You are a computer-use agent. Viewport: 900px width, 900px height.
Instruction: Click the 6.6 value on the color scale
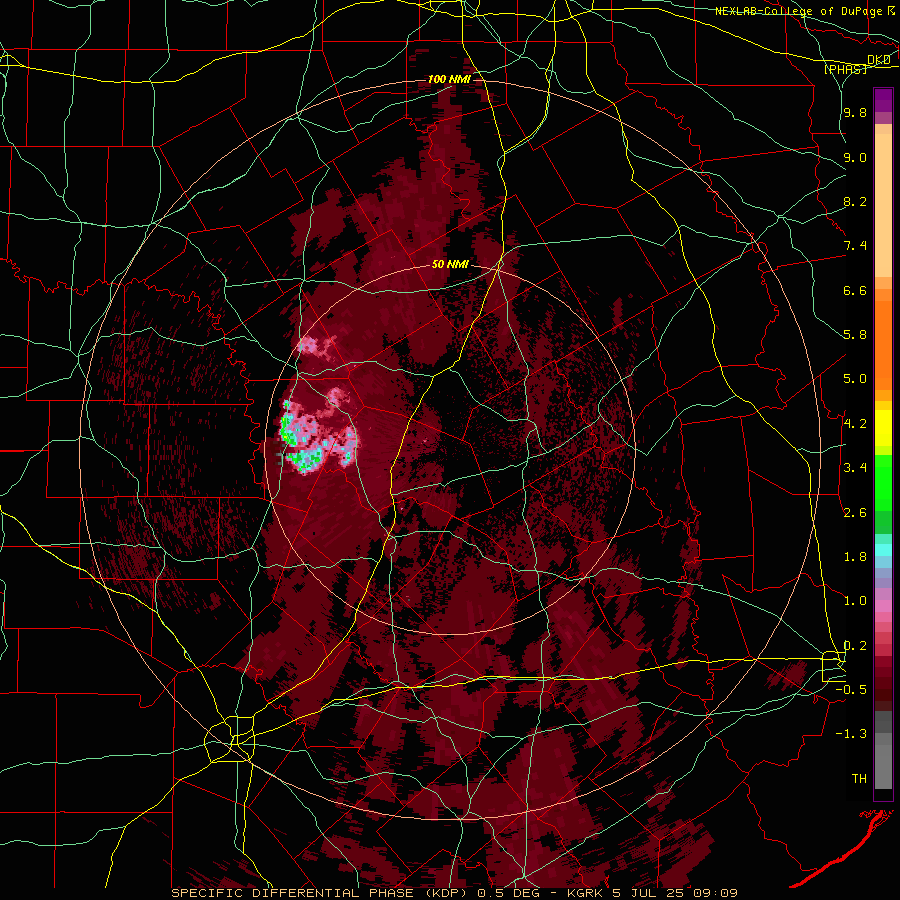pos(855,290)
